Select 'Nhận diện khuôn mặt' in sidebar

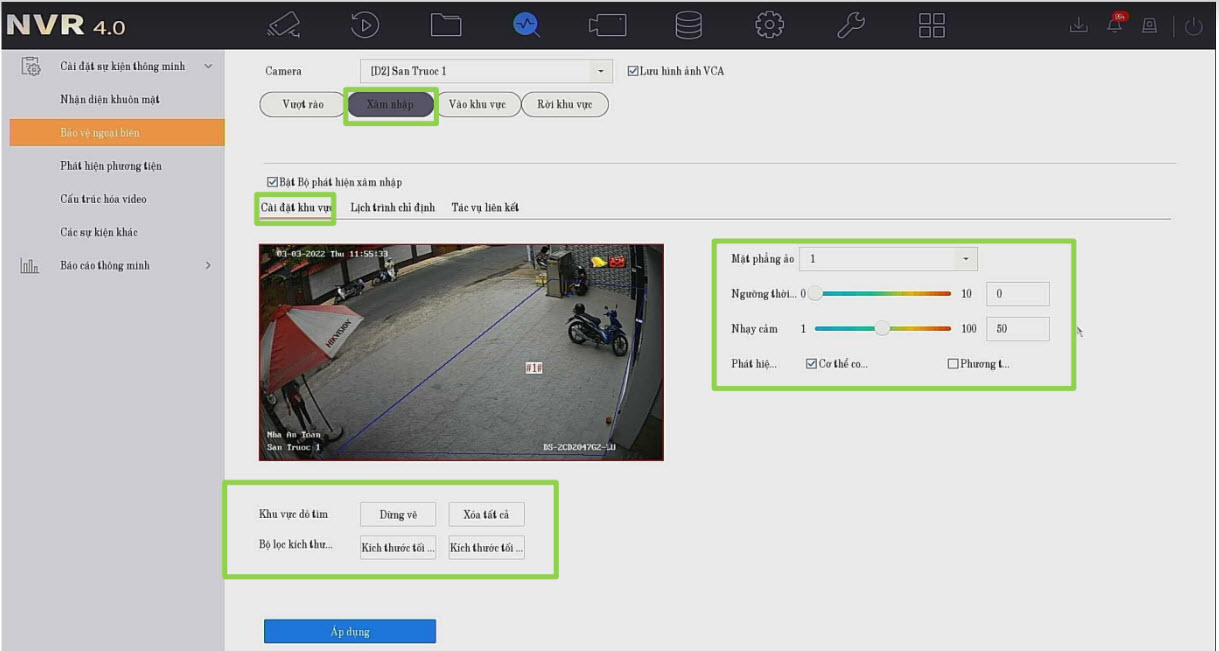coord(110,100)
